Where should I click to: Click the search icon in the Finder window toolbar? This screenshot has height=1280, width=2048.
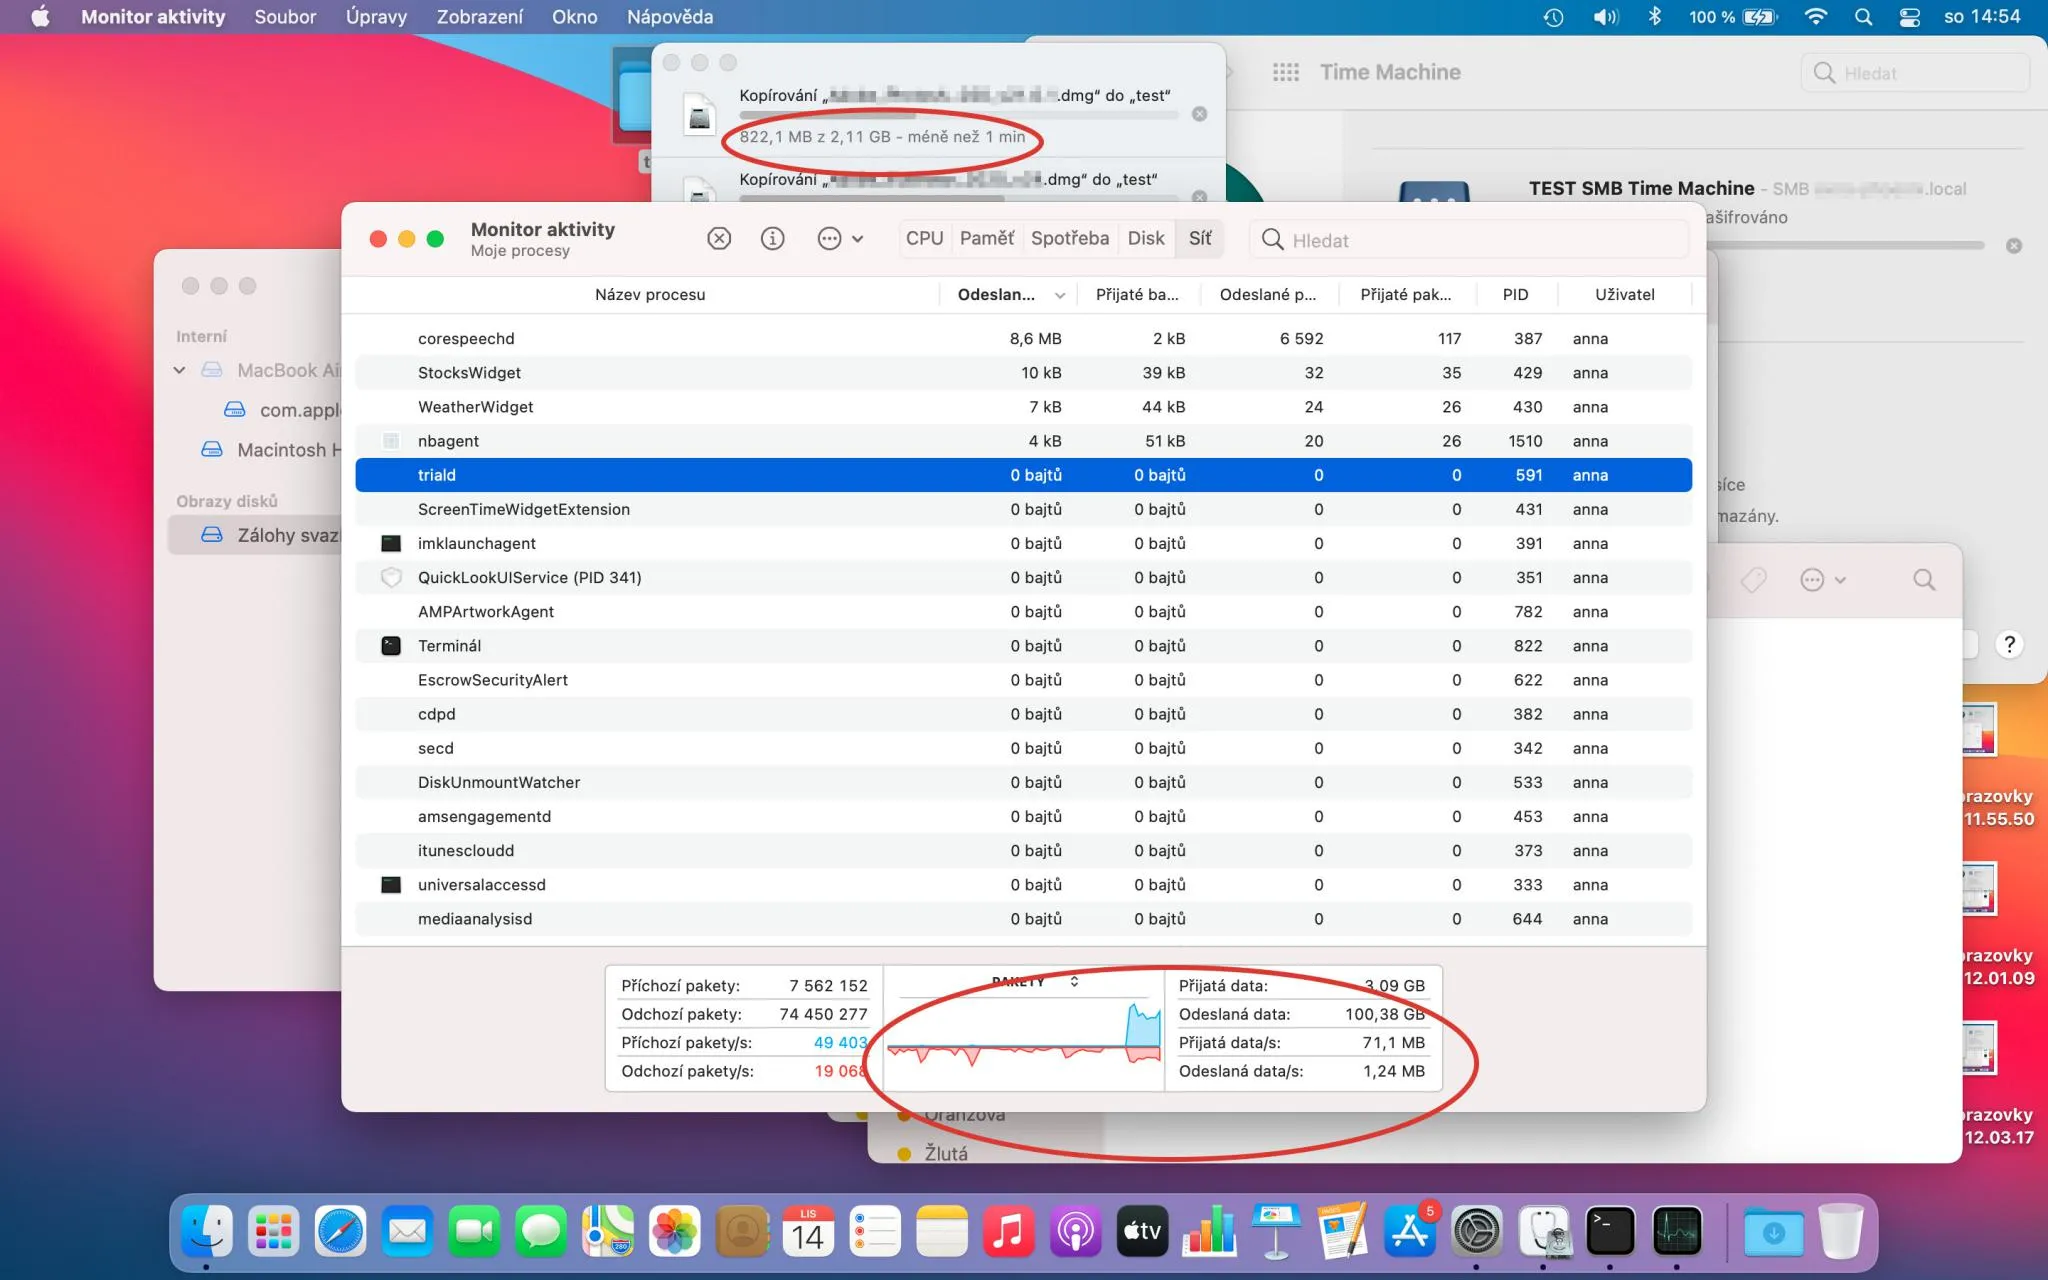[1924, 580]
